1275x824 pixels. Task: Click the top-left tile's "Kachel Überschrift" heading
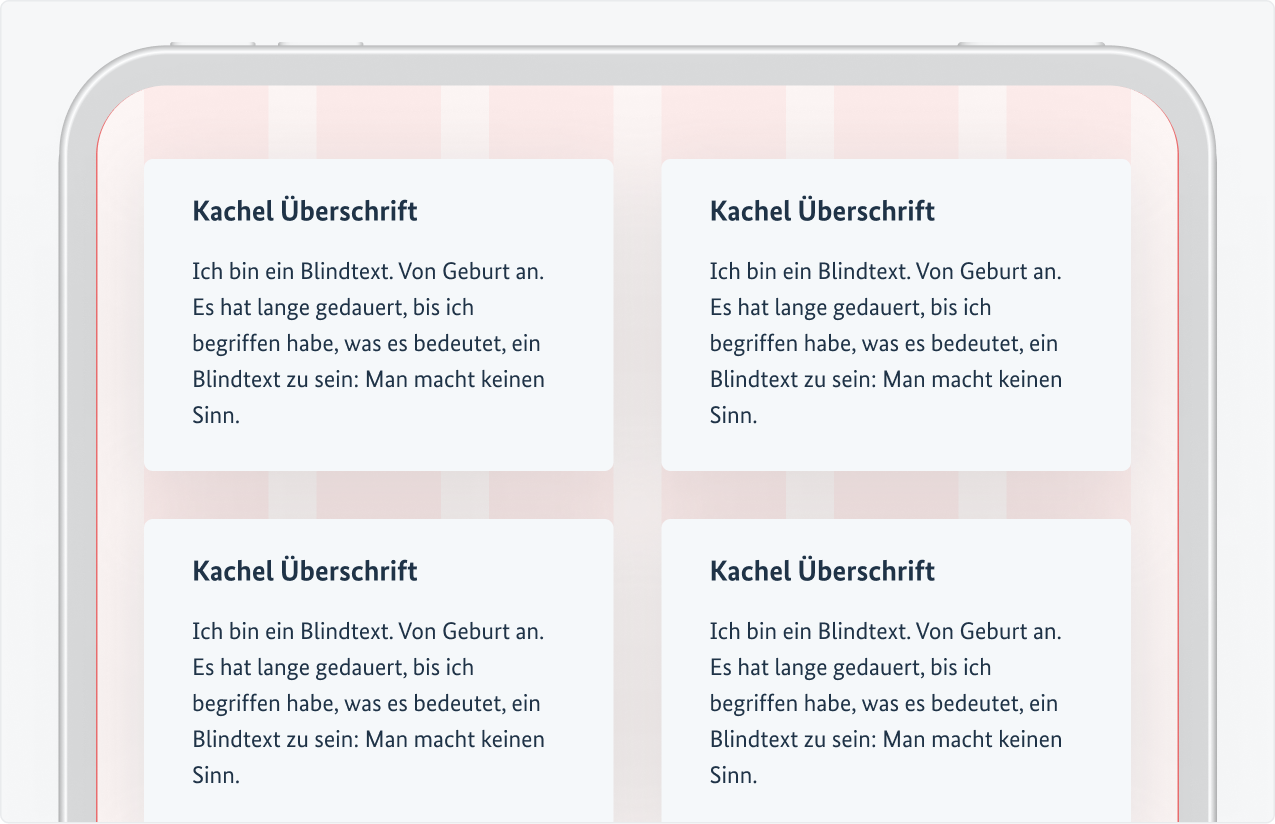coord(305,212)
